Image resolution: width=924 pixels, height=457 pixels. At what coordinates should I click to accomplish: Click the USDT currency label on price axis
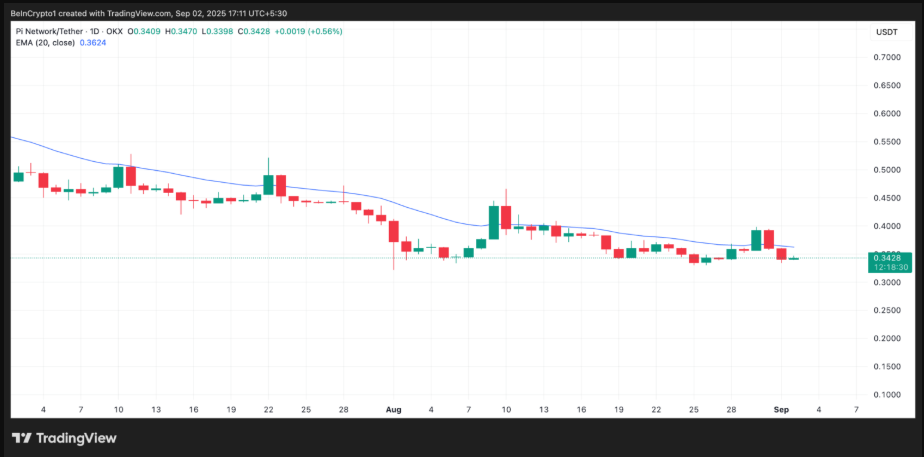coord(887,32)
